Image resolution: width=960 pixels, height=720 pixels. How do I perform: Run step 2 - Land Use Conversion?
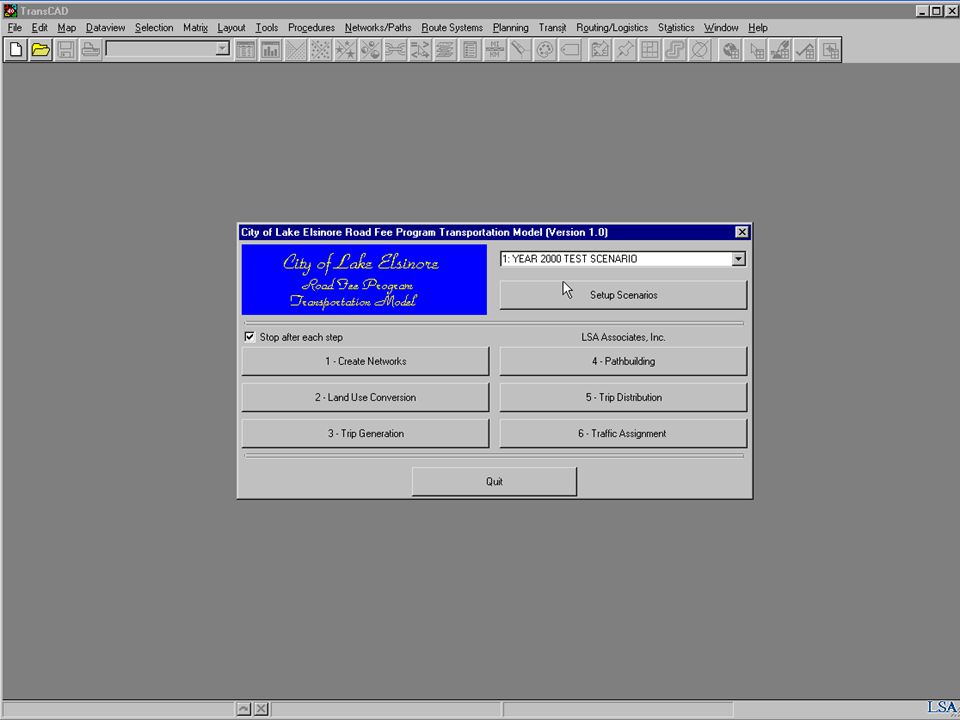coord(366,397)
